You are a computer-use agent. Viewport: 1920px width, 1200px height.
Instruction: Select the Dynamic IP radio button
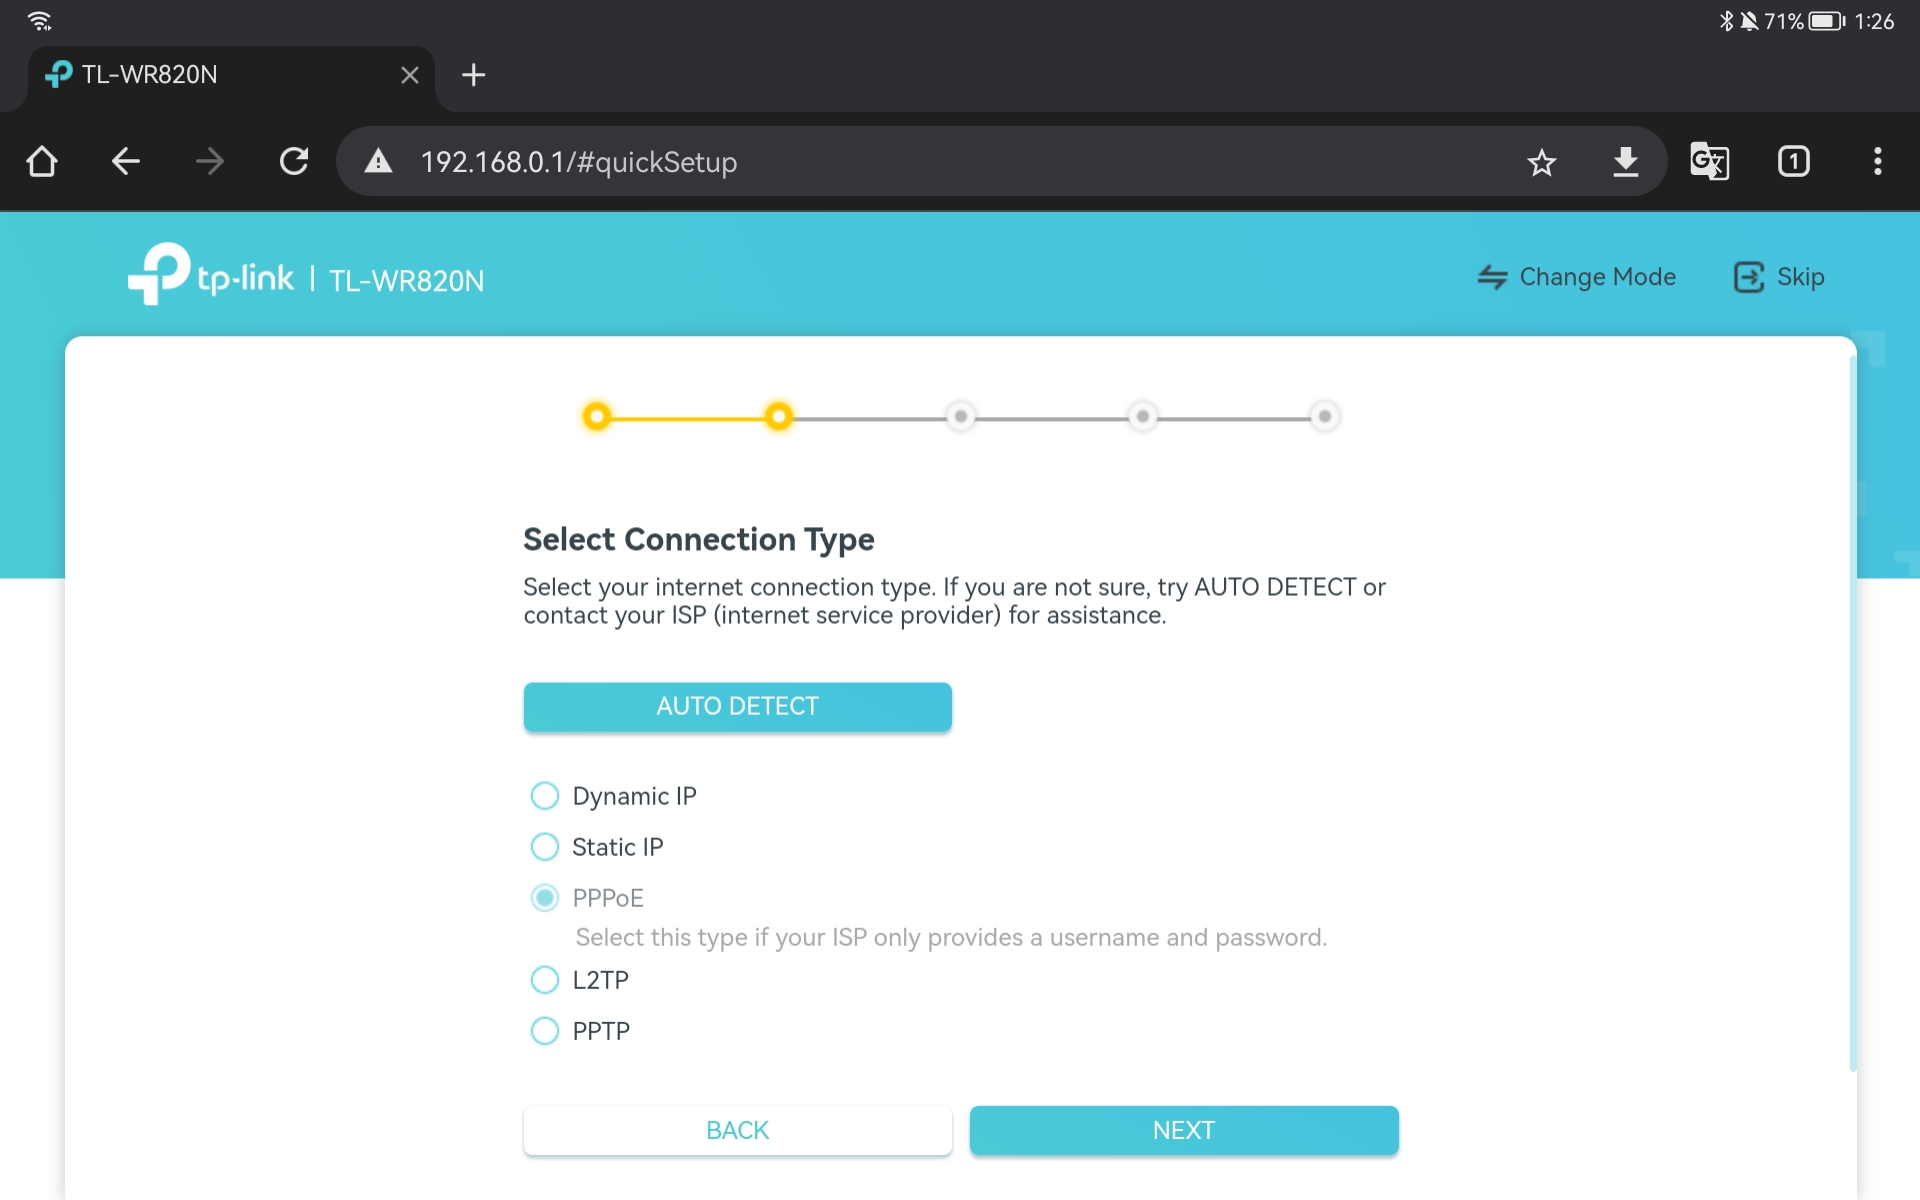tap(545, 796)
